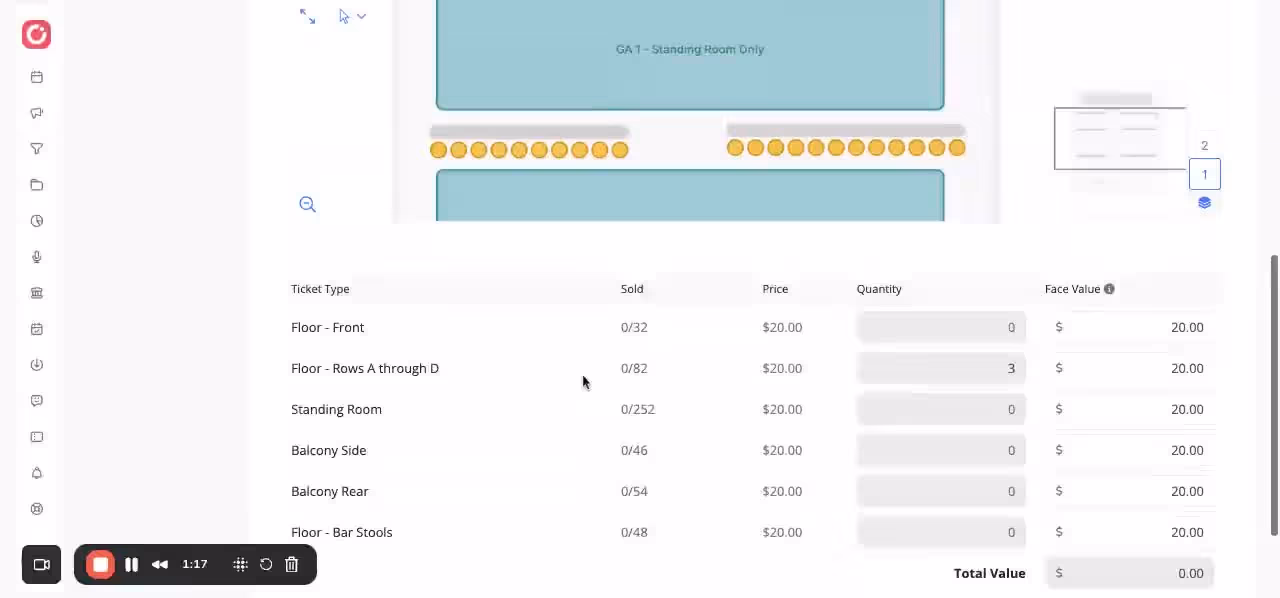Click the "0/252" sold count
The width and height of the screenshot is (1280, 598).
click(638, 409)
